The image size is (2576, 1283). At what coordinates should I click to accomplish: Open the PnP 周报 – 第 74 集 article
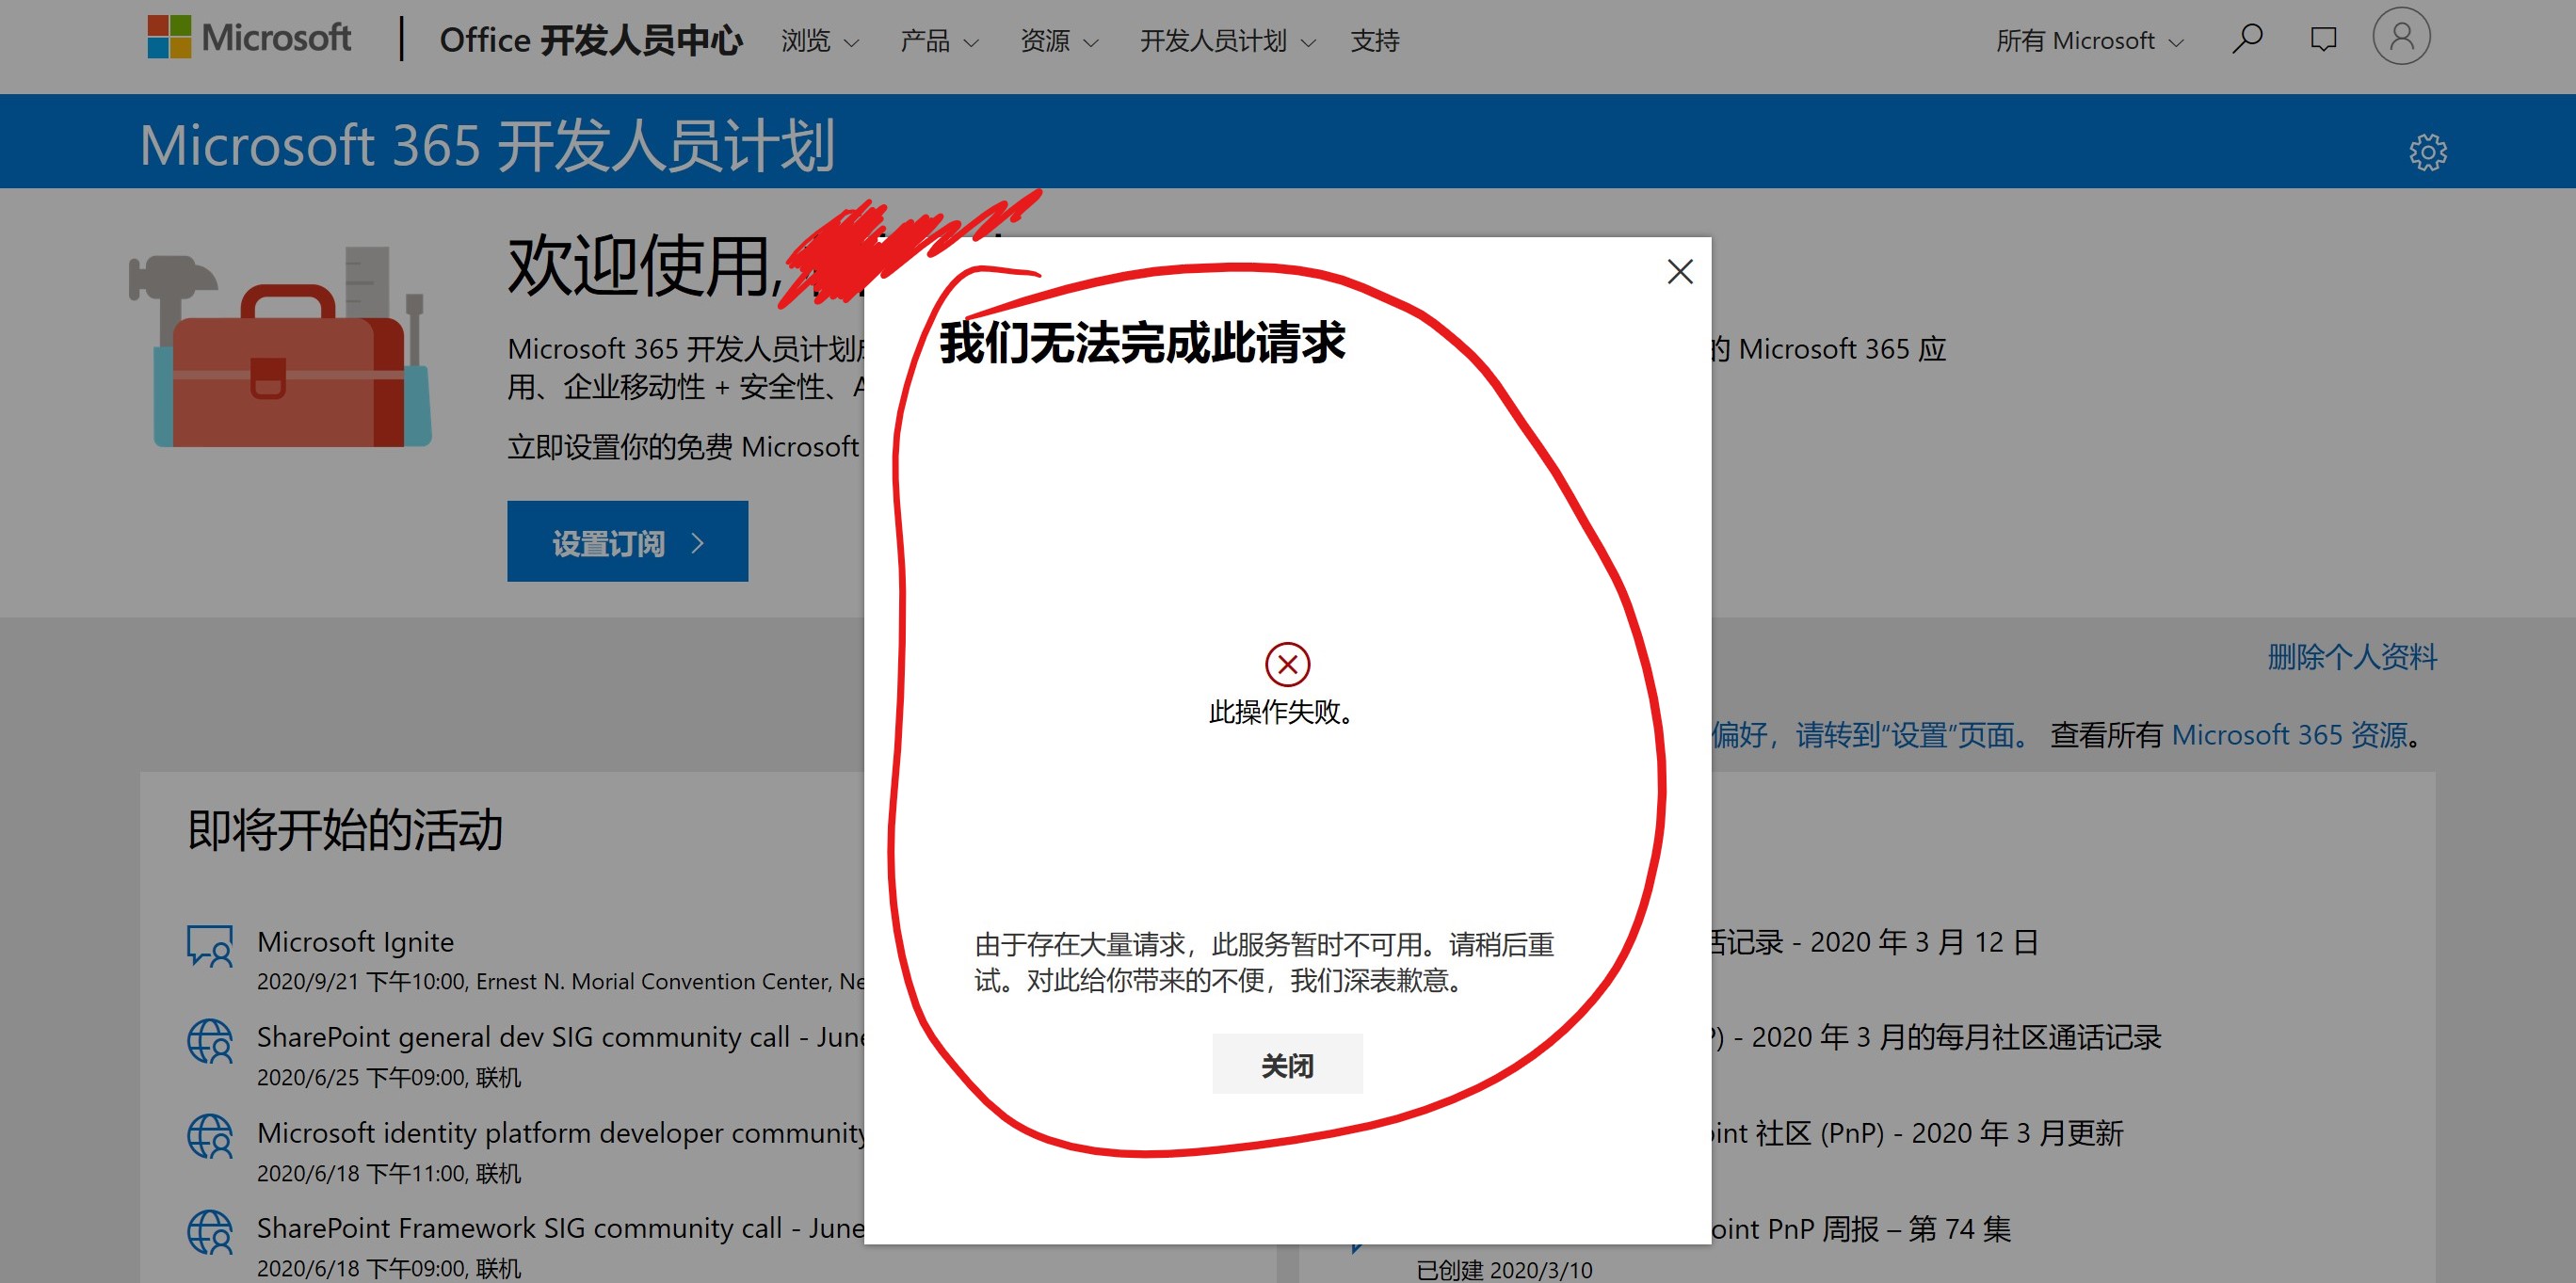[1861, 1228]
